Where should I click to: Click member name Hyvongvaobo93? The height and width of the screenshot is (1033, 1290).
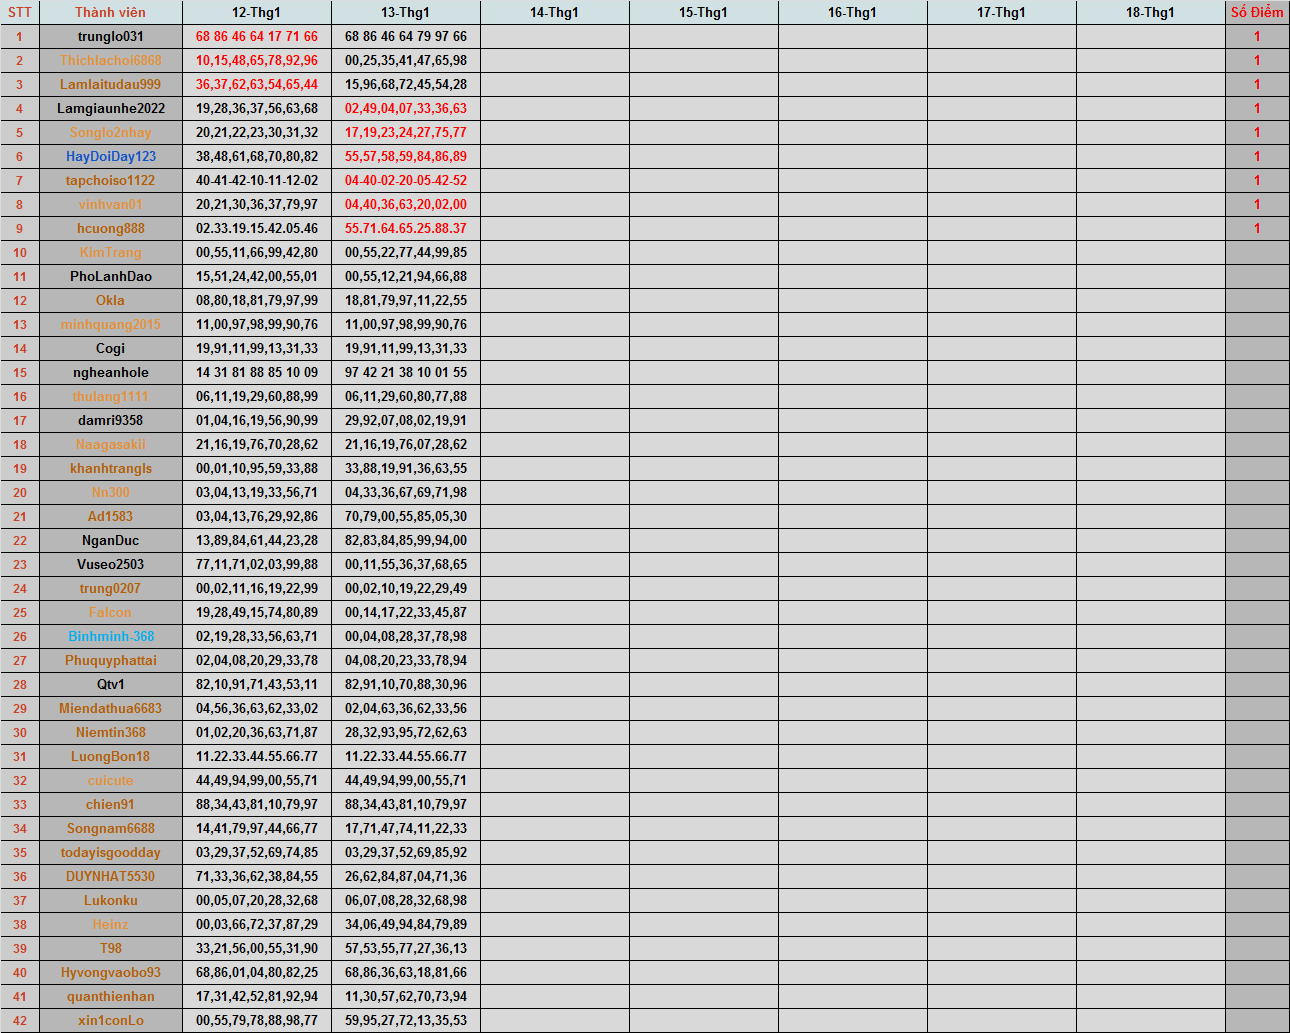110,972
